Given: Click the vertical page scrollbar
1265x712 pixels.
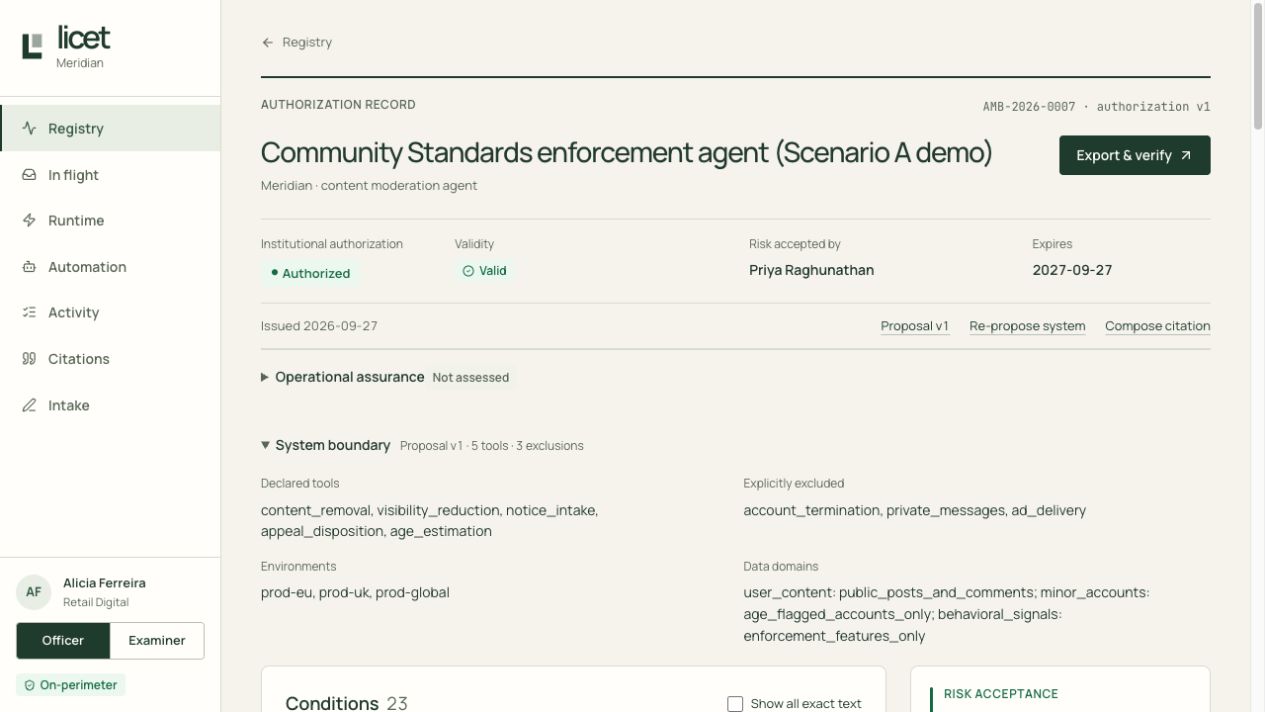Looking at the screenshot, I should click(1258, 66).
